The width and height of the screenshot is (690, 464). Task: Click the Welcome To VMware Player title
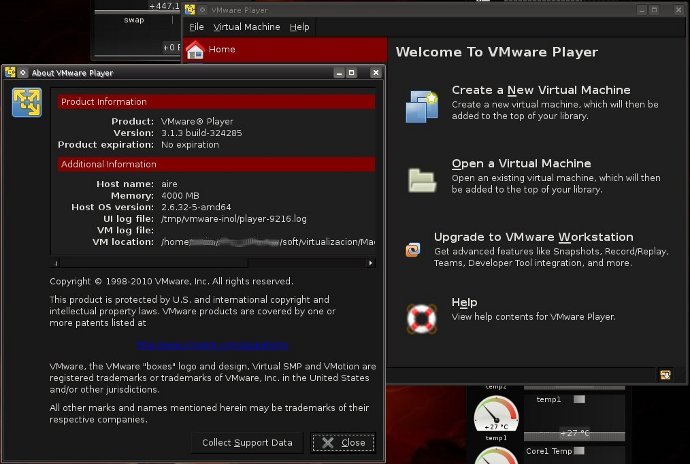(x=497, y=52)
